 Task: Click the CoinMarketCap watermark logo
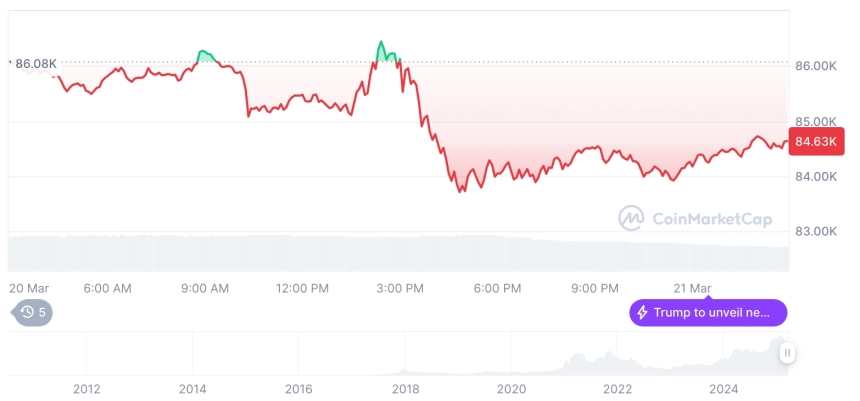pyautogui.click(x=631, y=218)
